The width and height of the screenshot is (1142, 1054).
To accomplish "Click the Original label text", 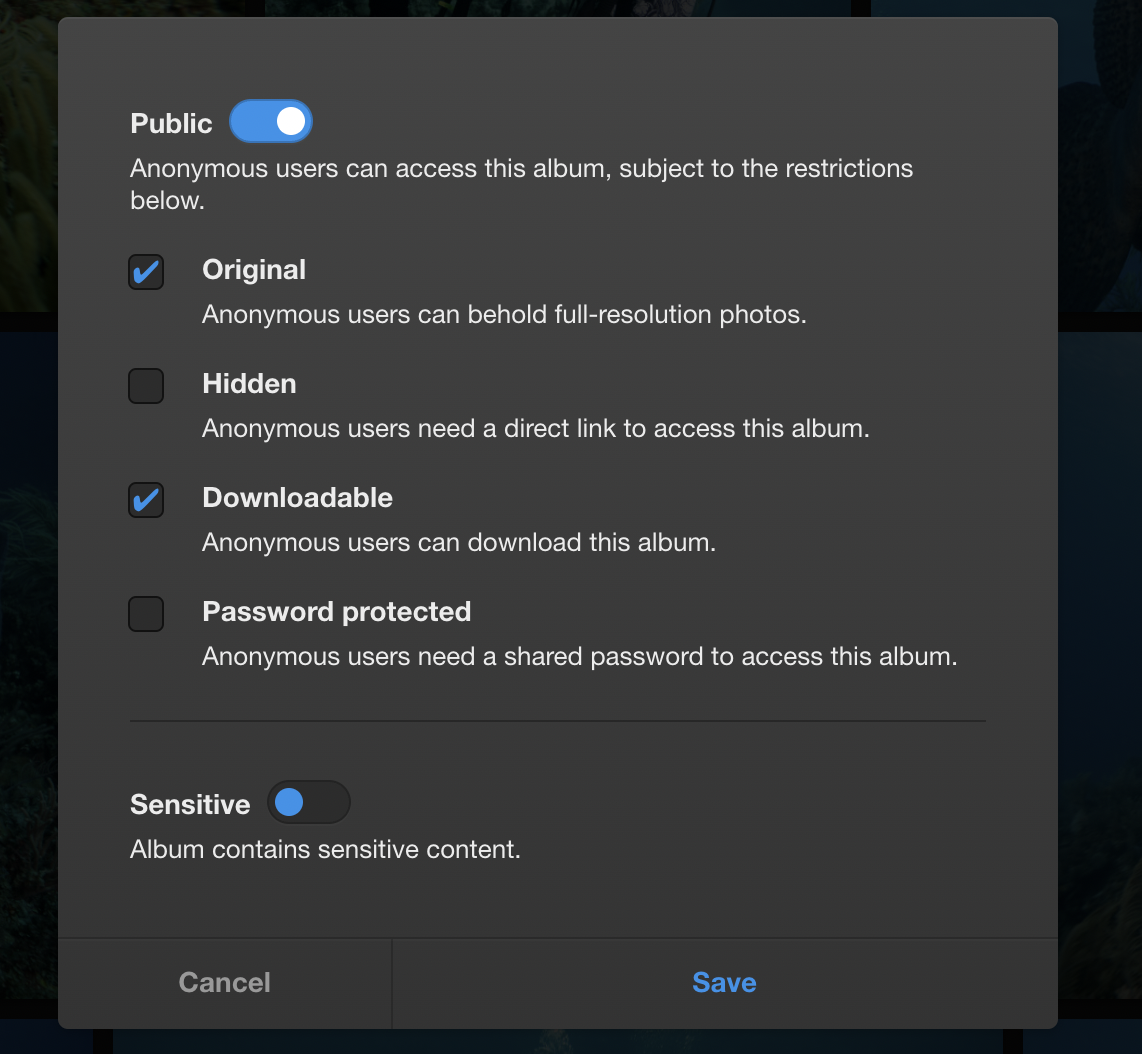I will 253,269.
